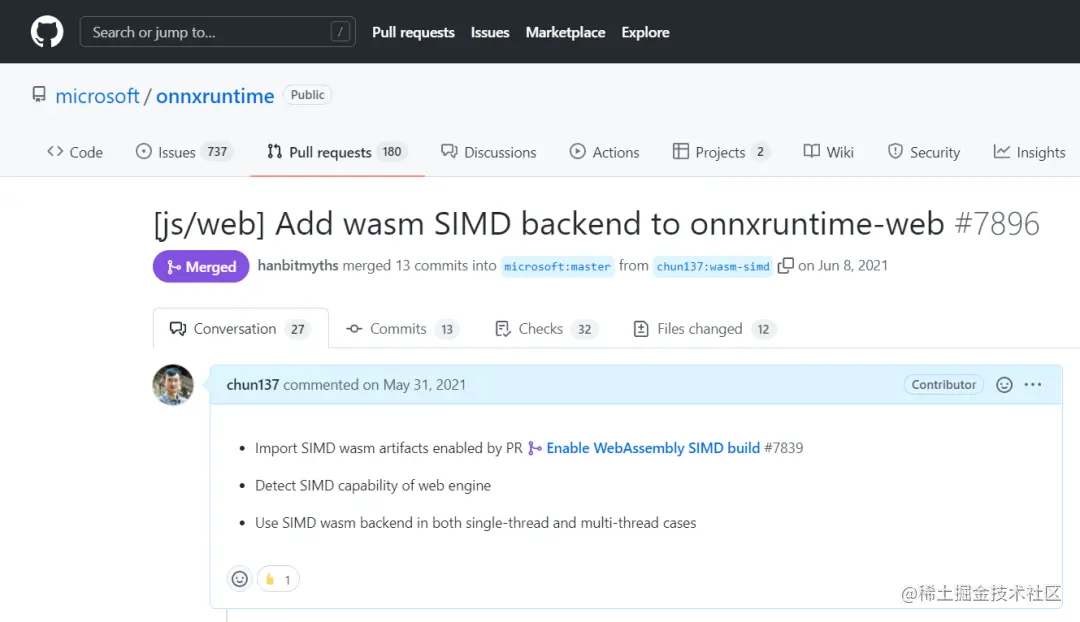
Task: Click the Issues count badge 737
Action: [x=217, y=152]
